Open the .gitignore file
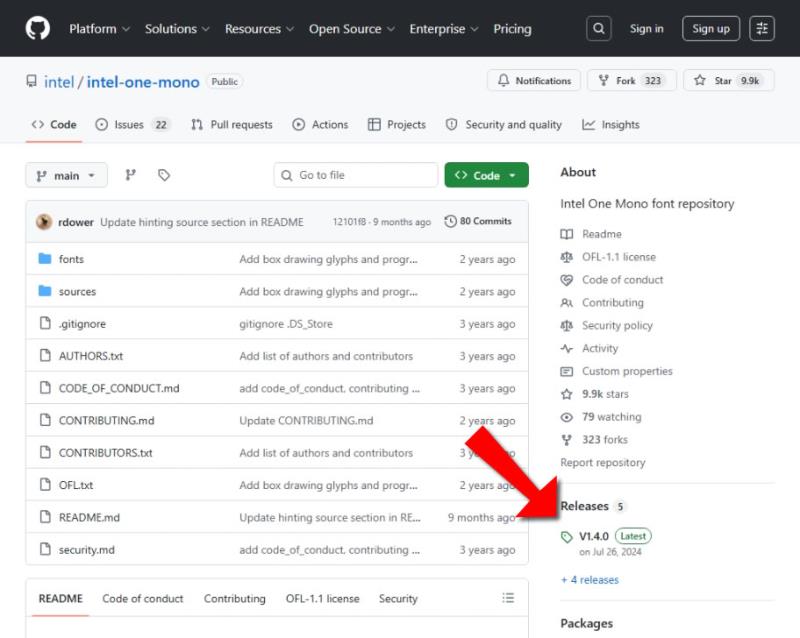 82,324
